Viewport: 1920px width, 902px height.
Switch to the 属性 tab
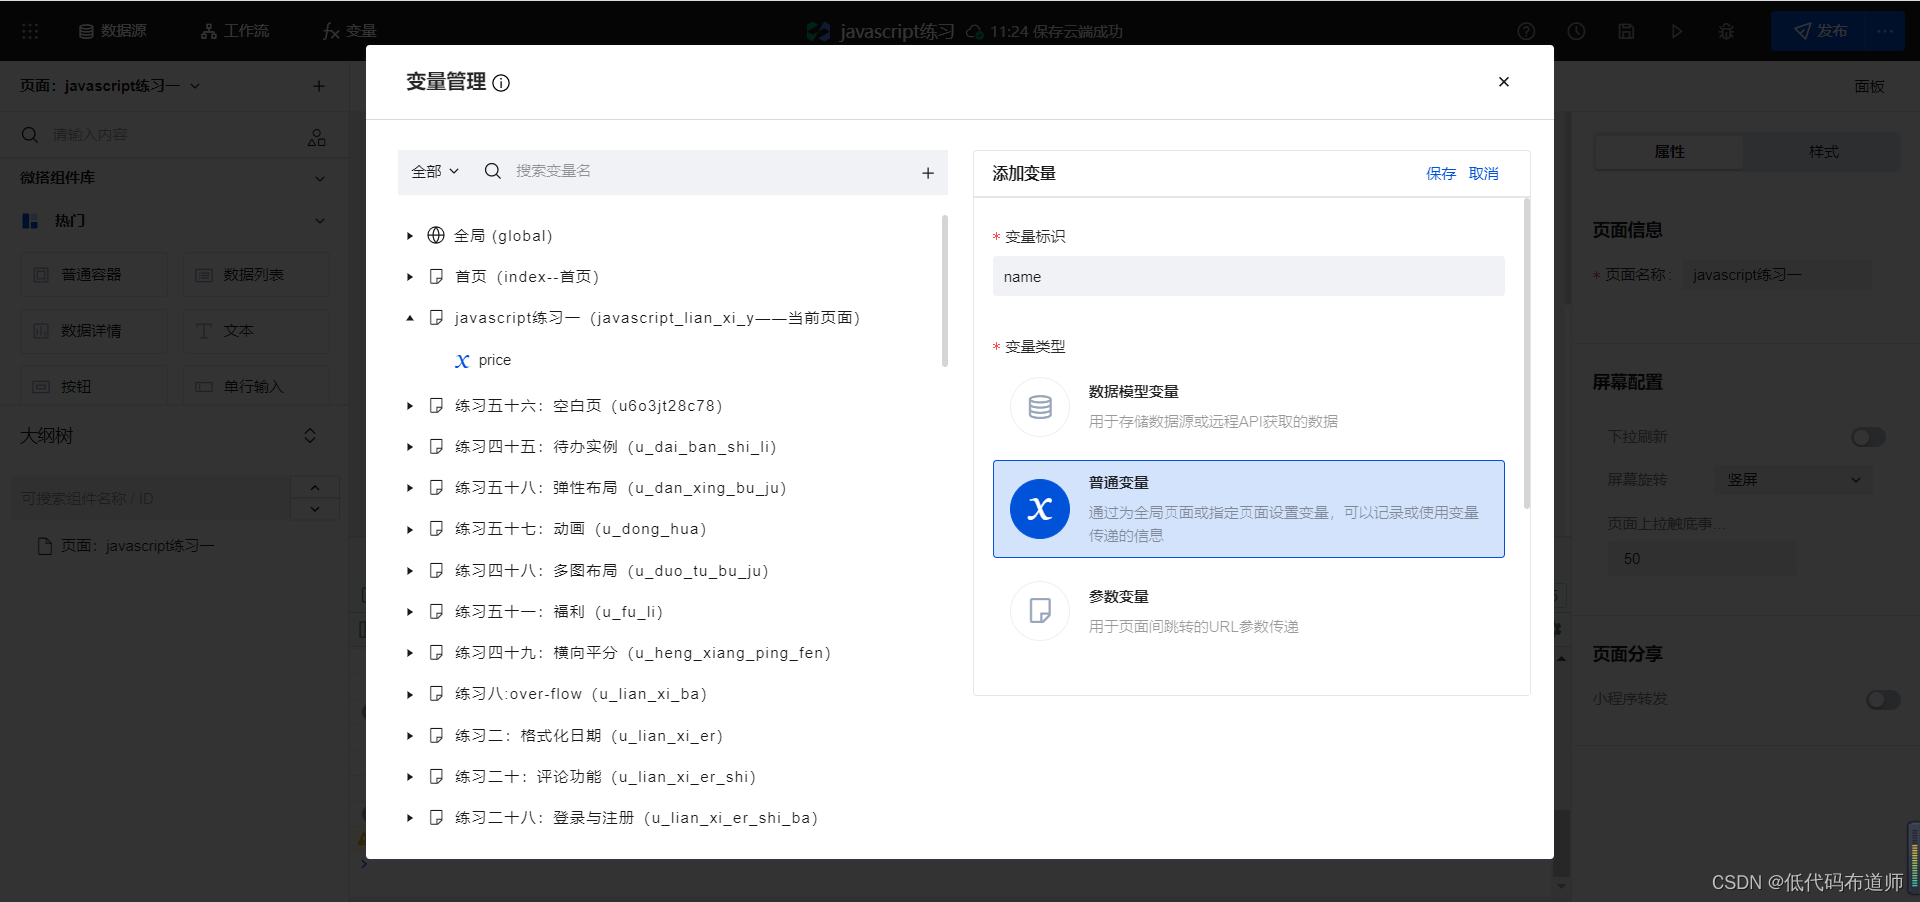tap(1669, 152)
